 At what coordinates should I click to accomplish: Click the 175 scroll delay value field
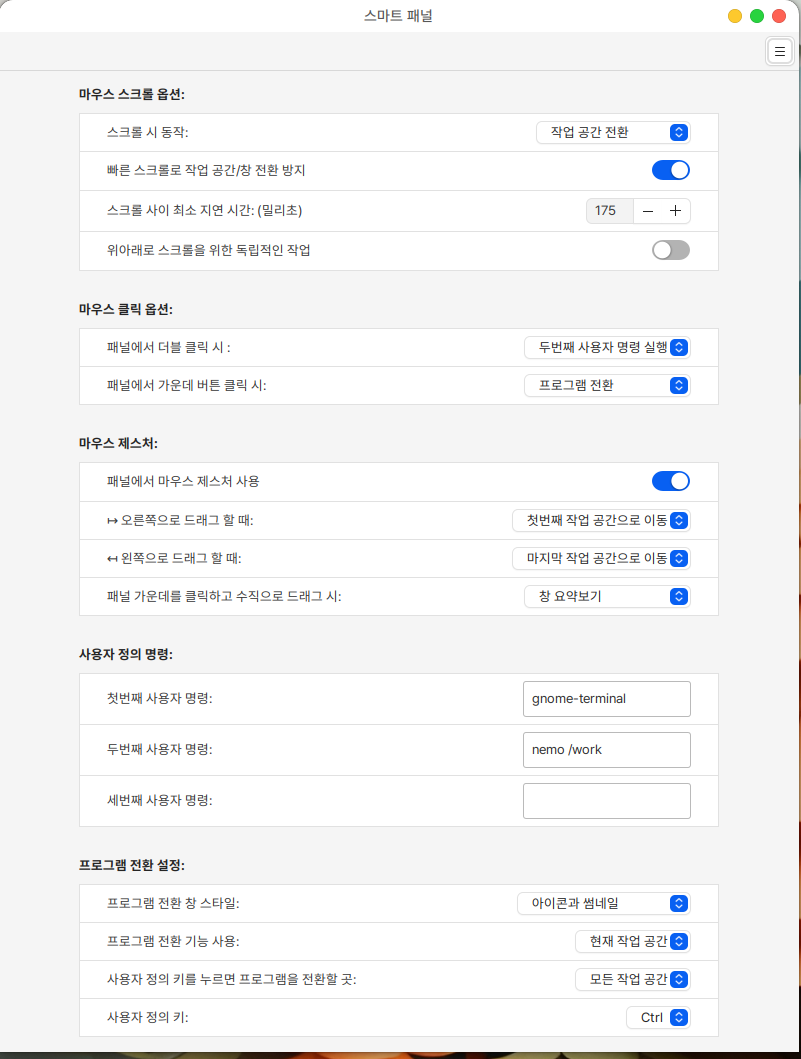(x=610, y=211)
